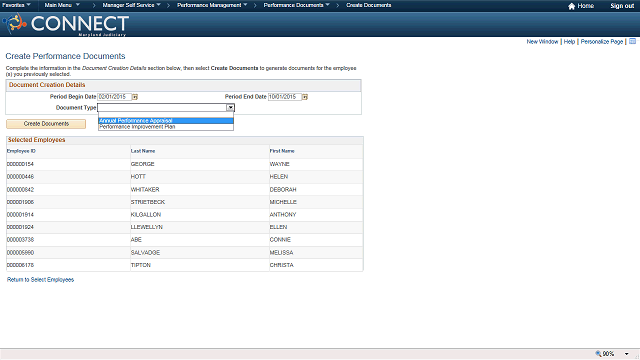Click first name ELLEN
Screen dimensions: 640x360
pyautogui.click(x=278, y=227)
